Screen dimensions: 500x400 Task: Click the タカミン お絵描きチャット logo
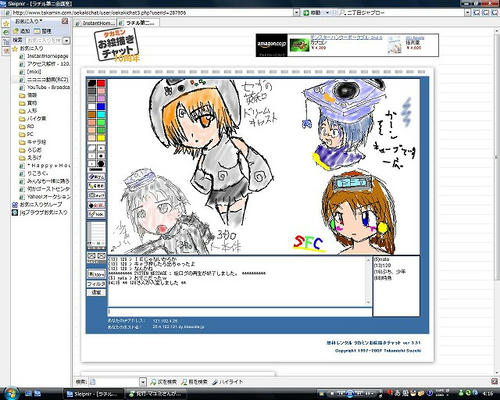pyautogui.click(x=117, y=45)
